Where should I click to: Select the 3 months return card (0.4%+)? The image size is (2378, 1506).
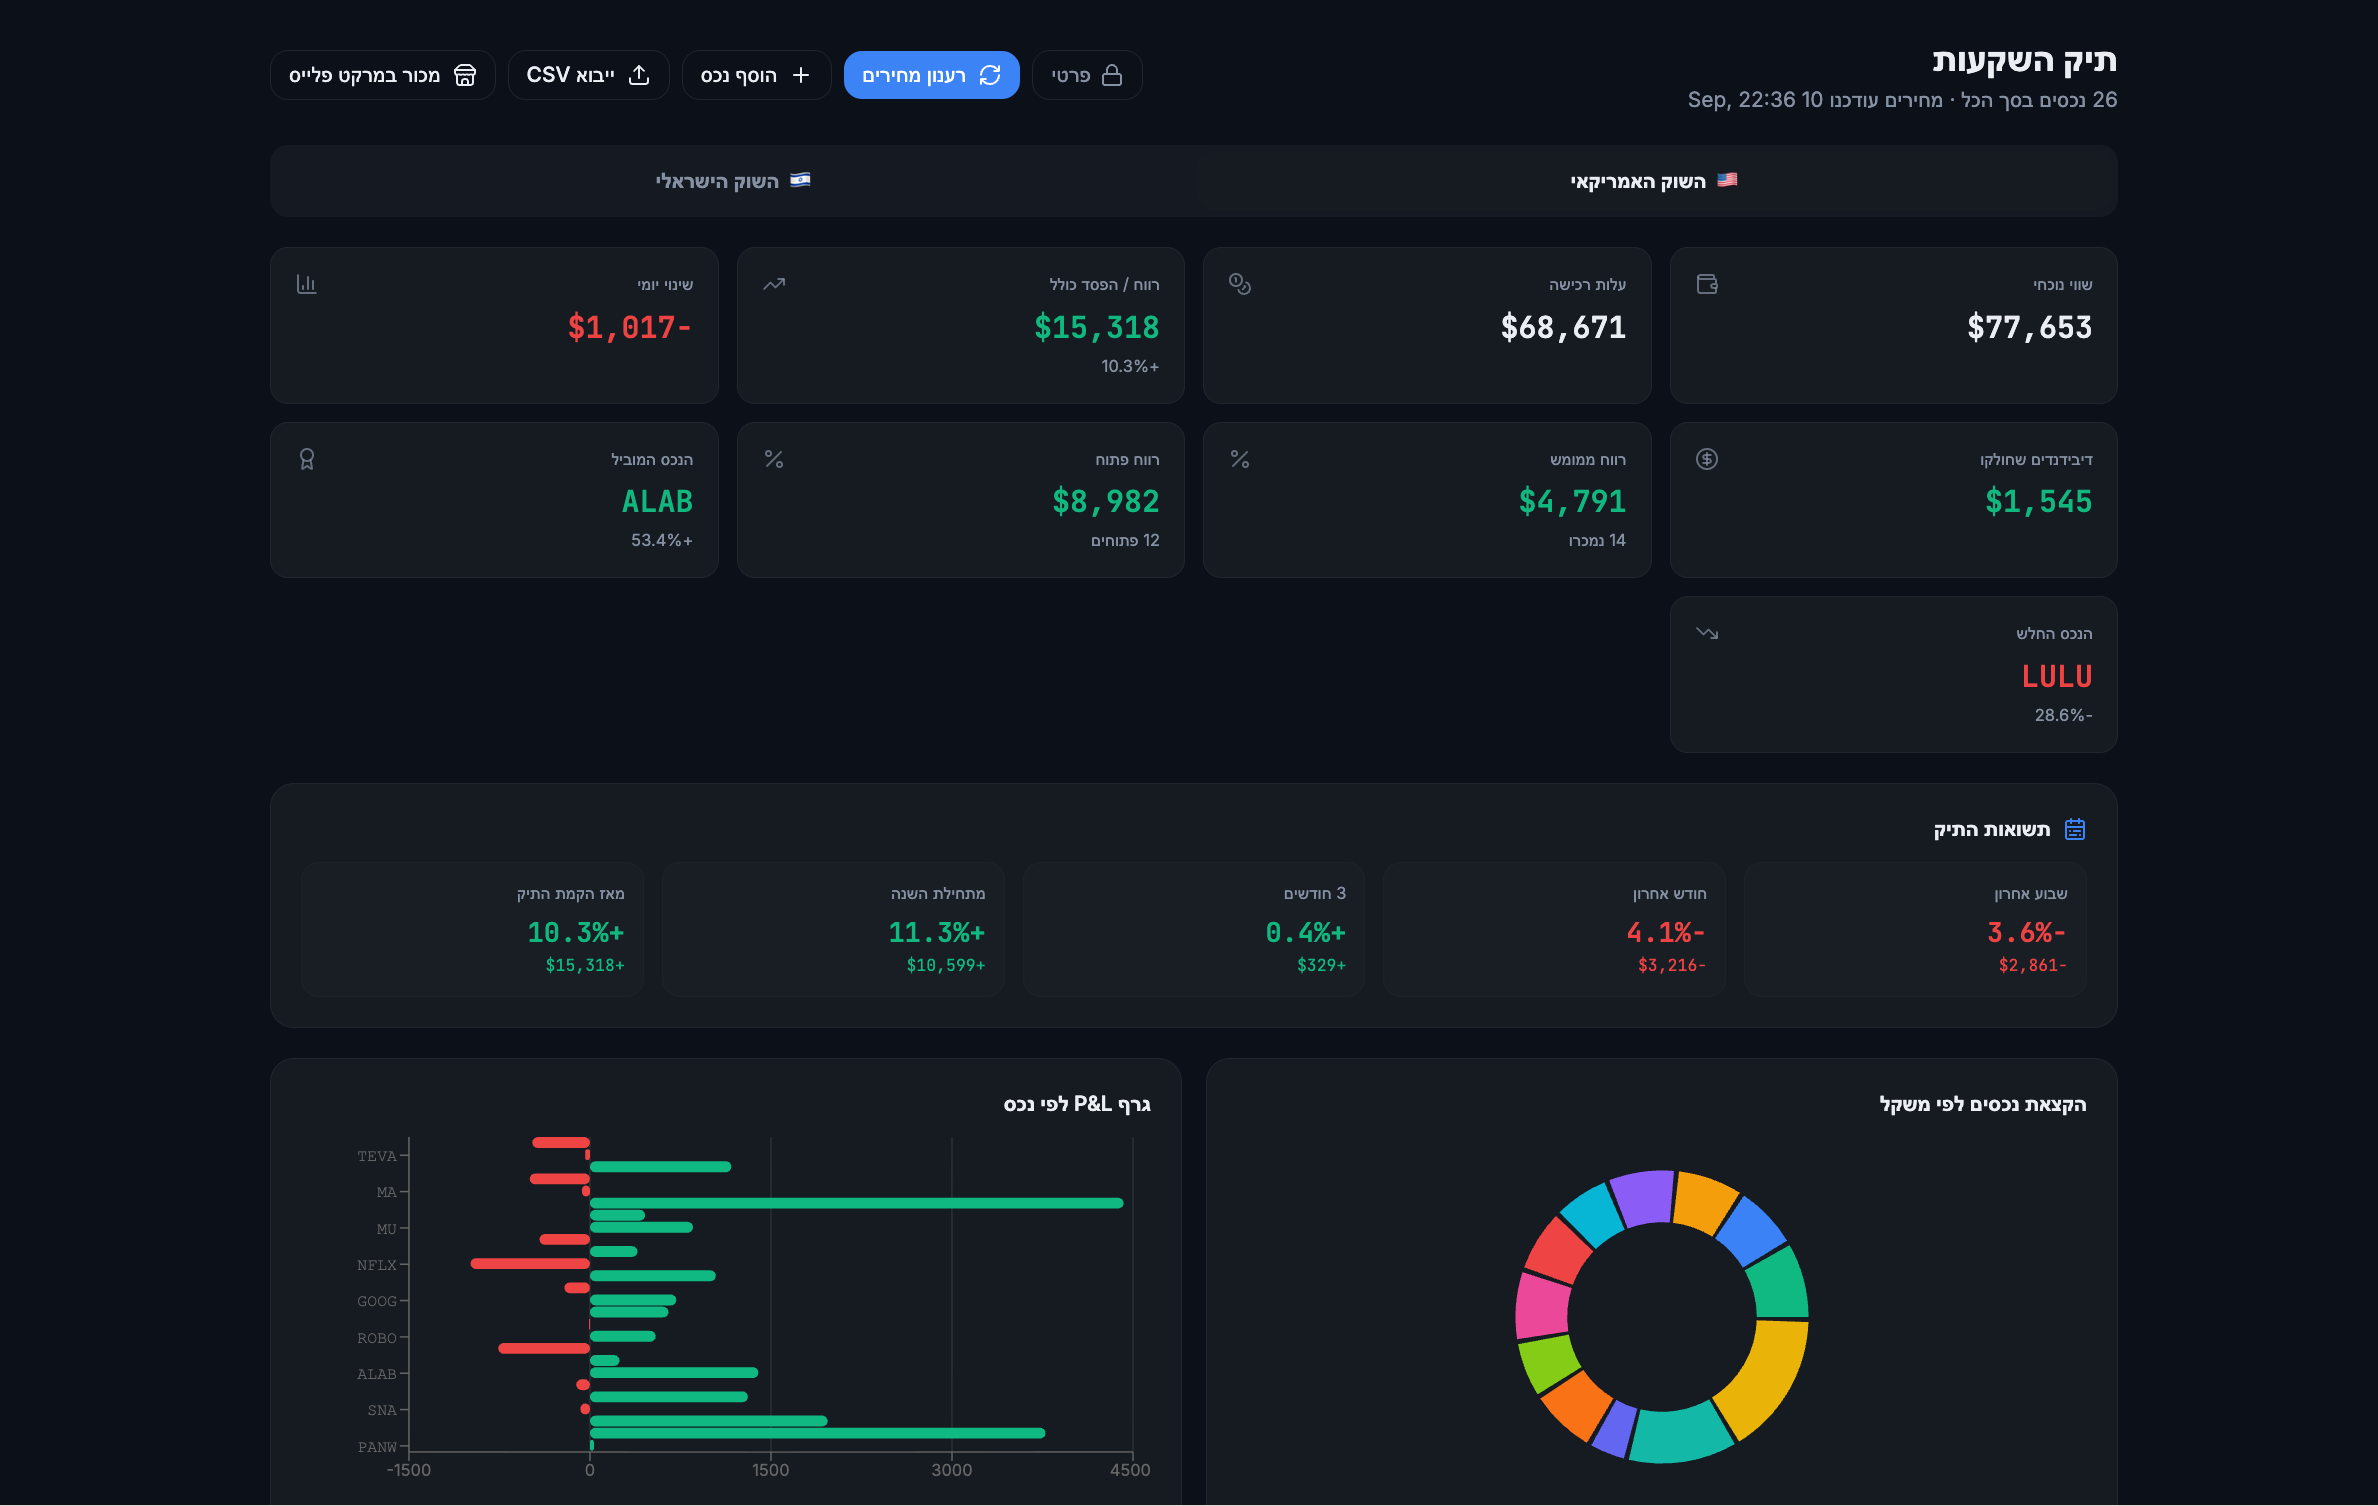[x=1194, y=929]
